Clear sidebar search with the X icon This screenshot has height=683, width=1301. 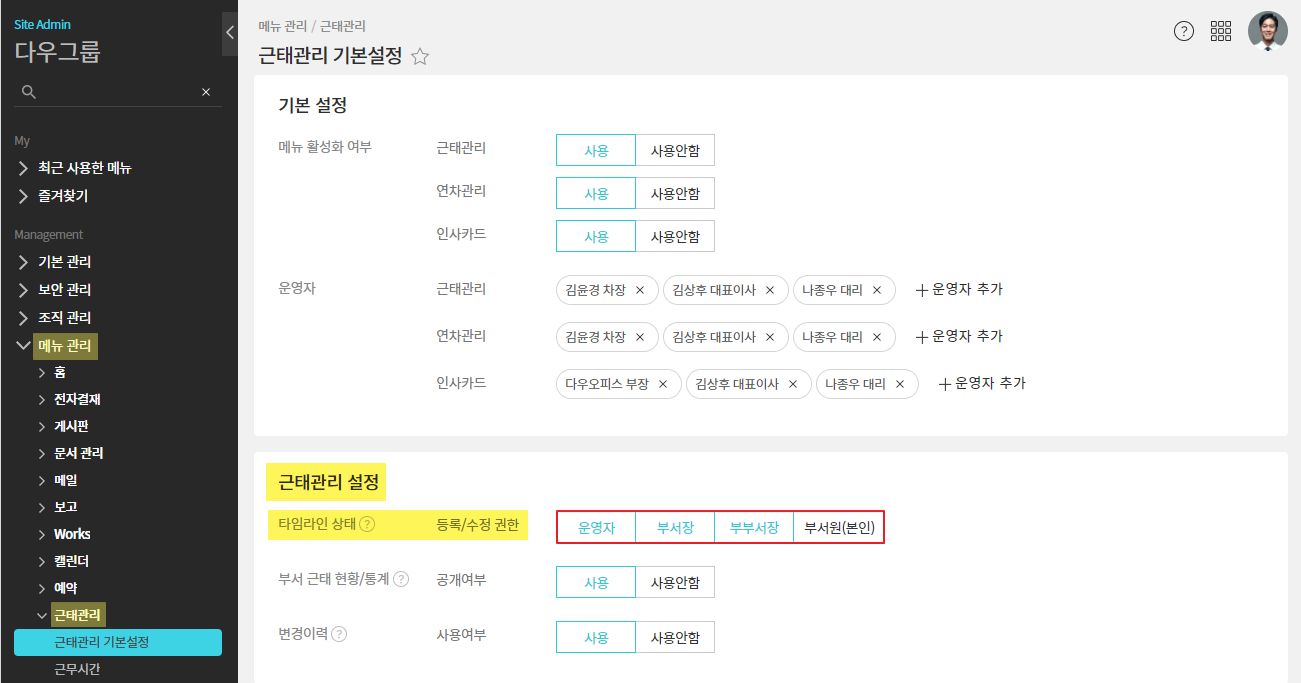coord(206,92)
